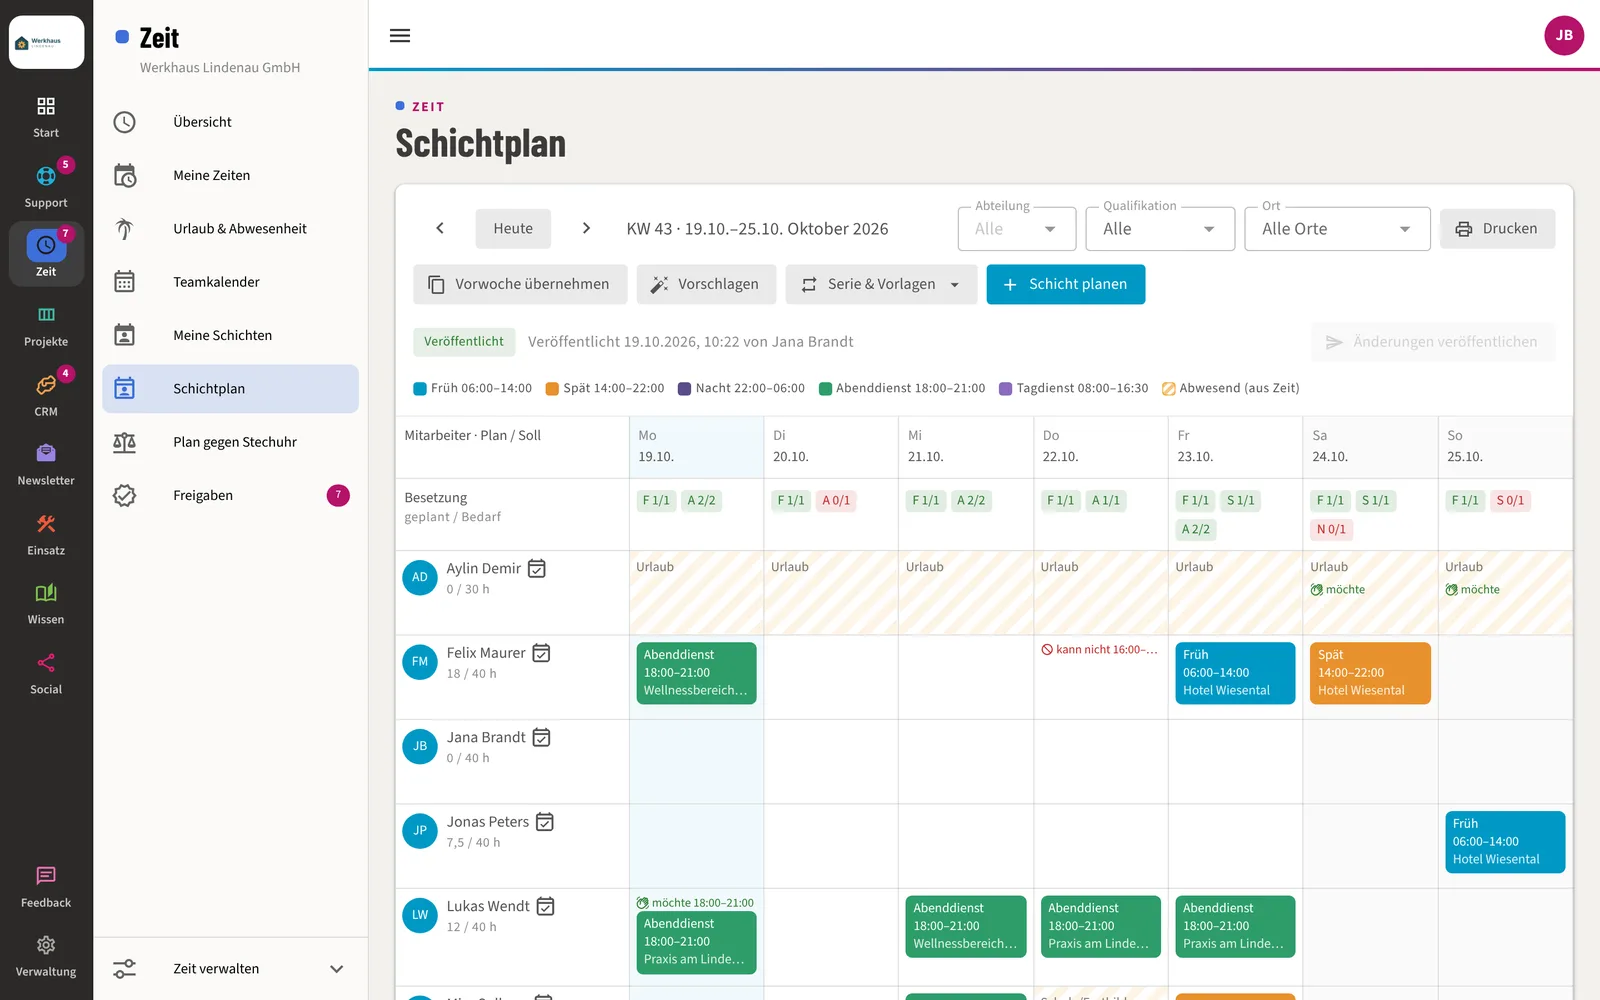Expand Serie & Vorlagen dropdown

tap(881, 284)
